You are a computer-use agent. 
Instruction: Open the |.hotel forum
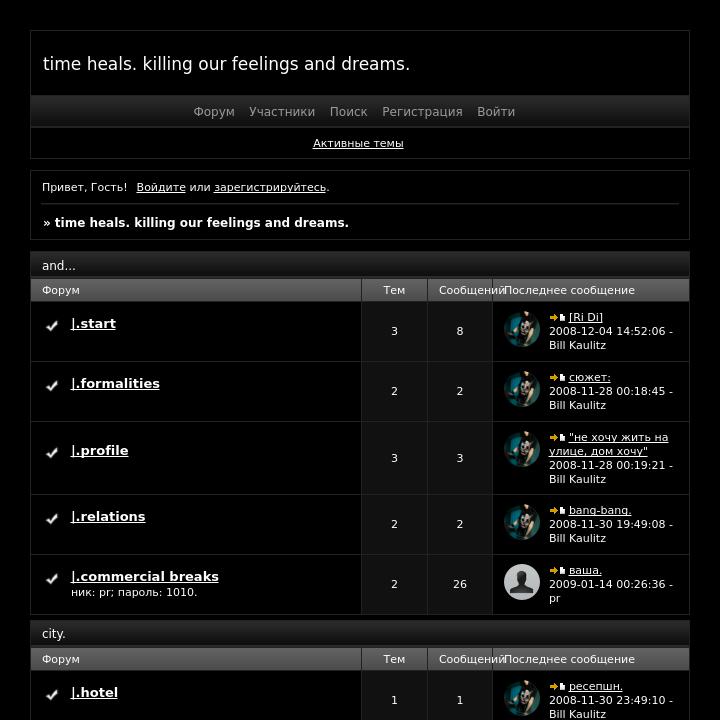coord(94,692)
